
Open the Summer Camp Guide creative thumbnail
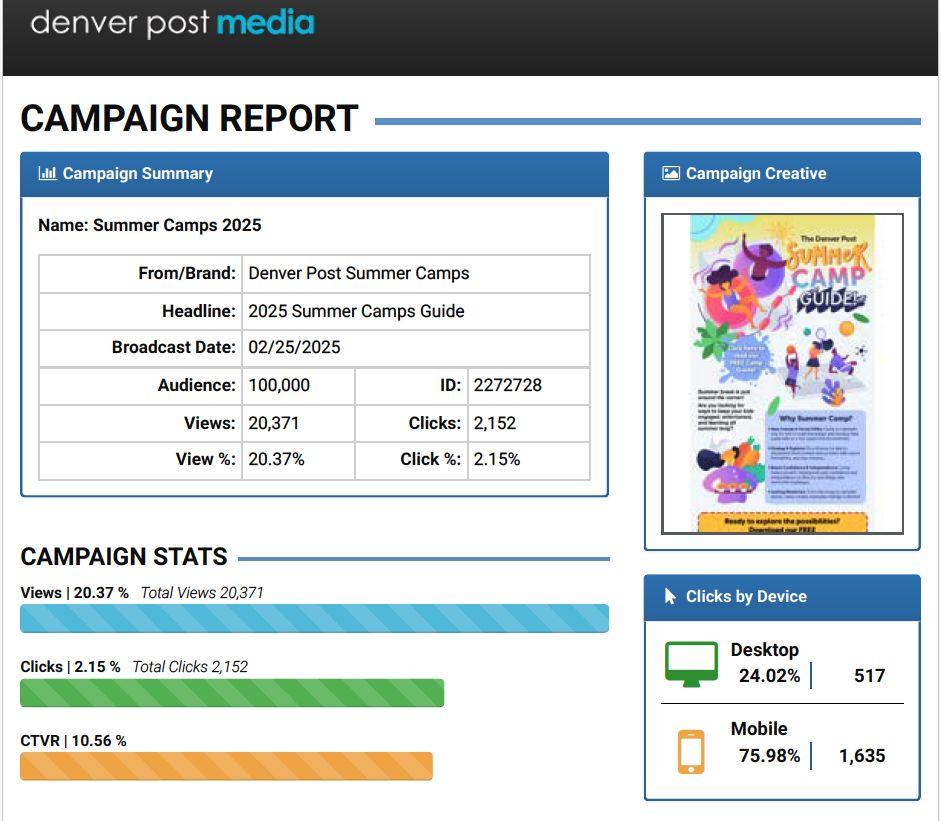(x=782, y=373)
